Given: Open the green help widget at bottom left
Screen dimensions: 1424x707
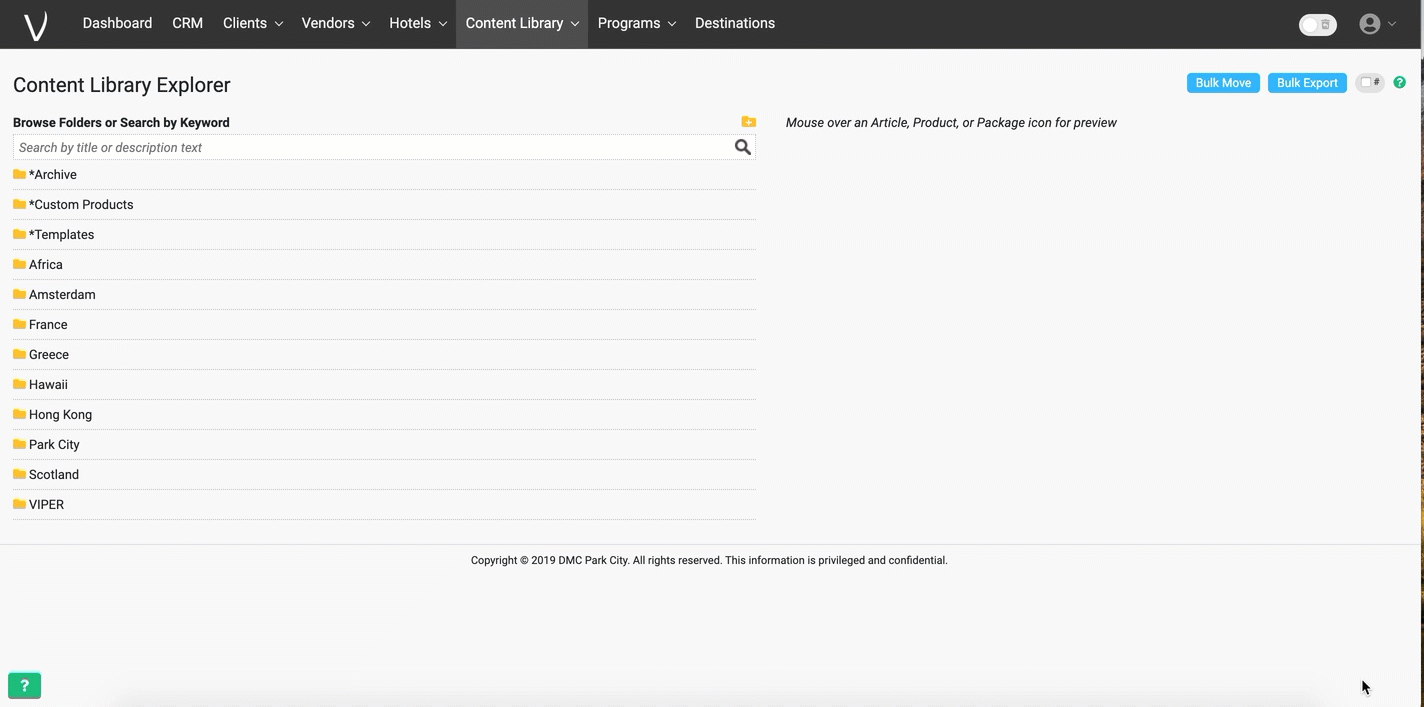Looking at the screenshot, I should [x=25, y=685].
